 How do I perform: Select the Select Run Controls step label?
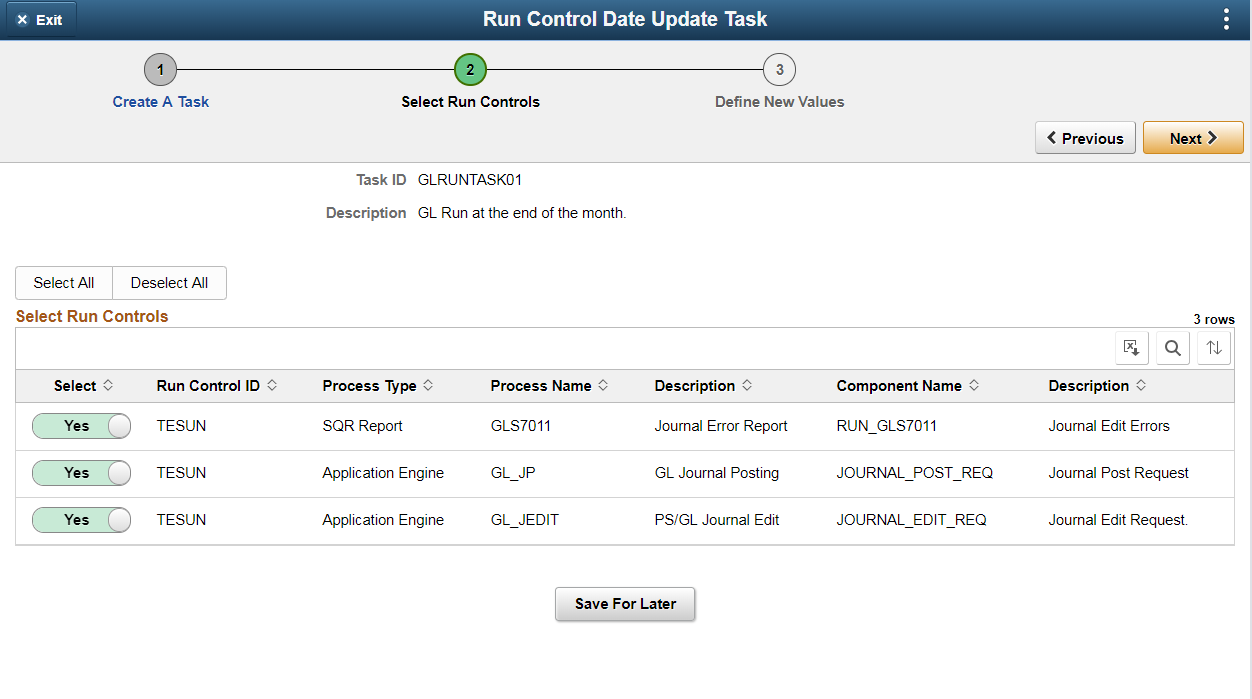pos(471,102)
